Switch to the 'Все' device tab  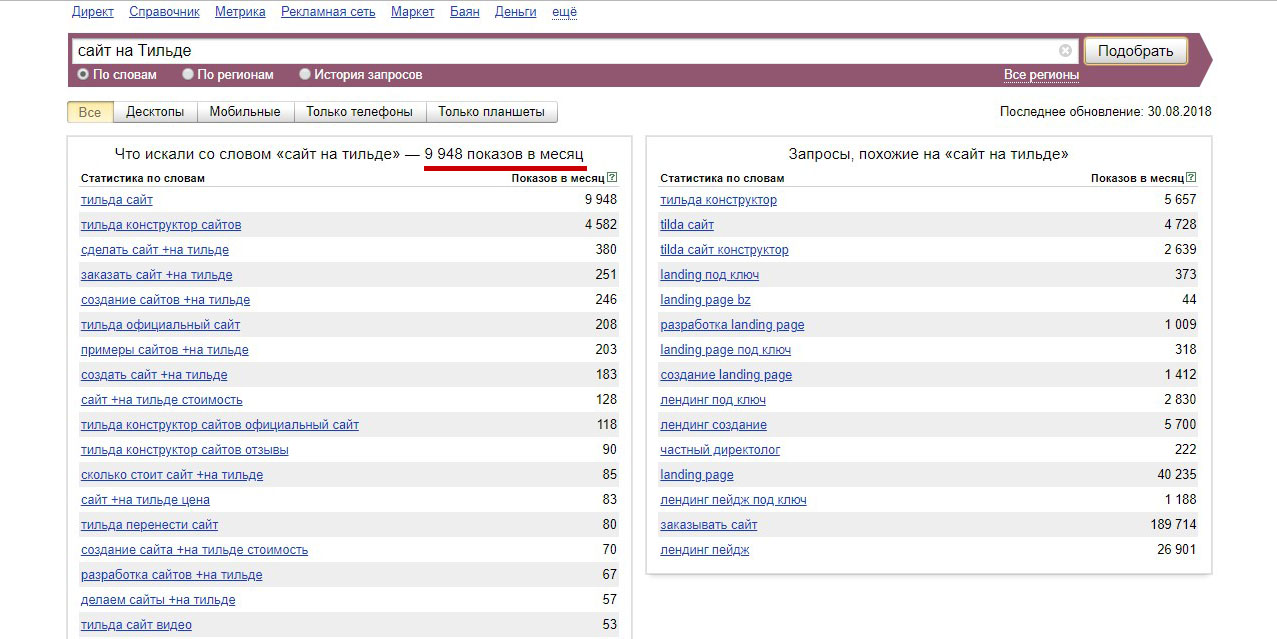coord(90,112)
